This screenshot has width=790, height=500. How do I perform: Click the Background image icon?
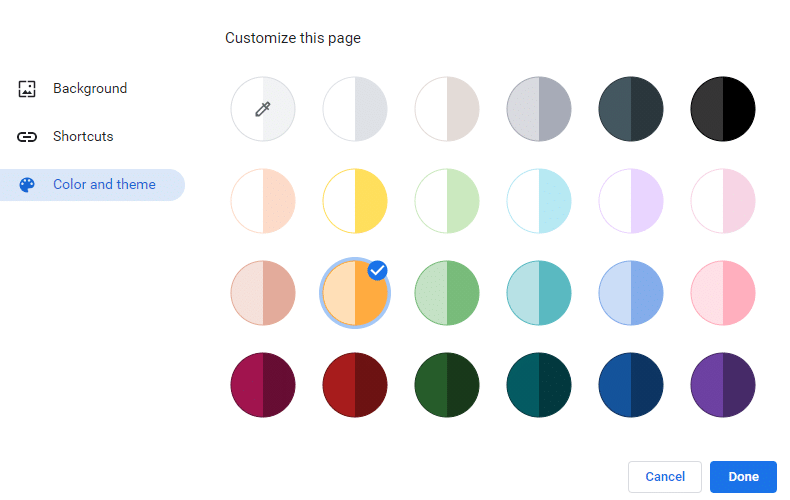click(27, 89)
